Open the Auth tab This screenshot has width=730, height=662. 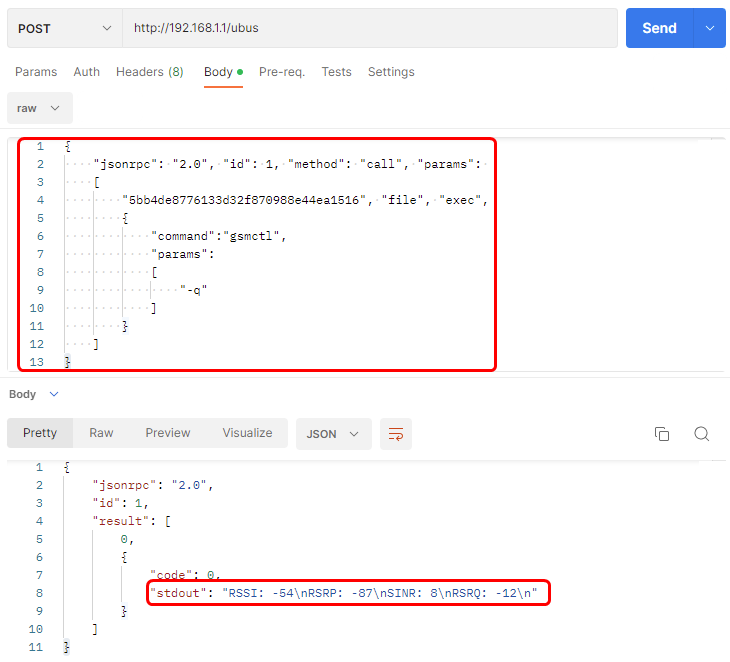pyautogui.click(x=87, y=72)
